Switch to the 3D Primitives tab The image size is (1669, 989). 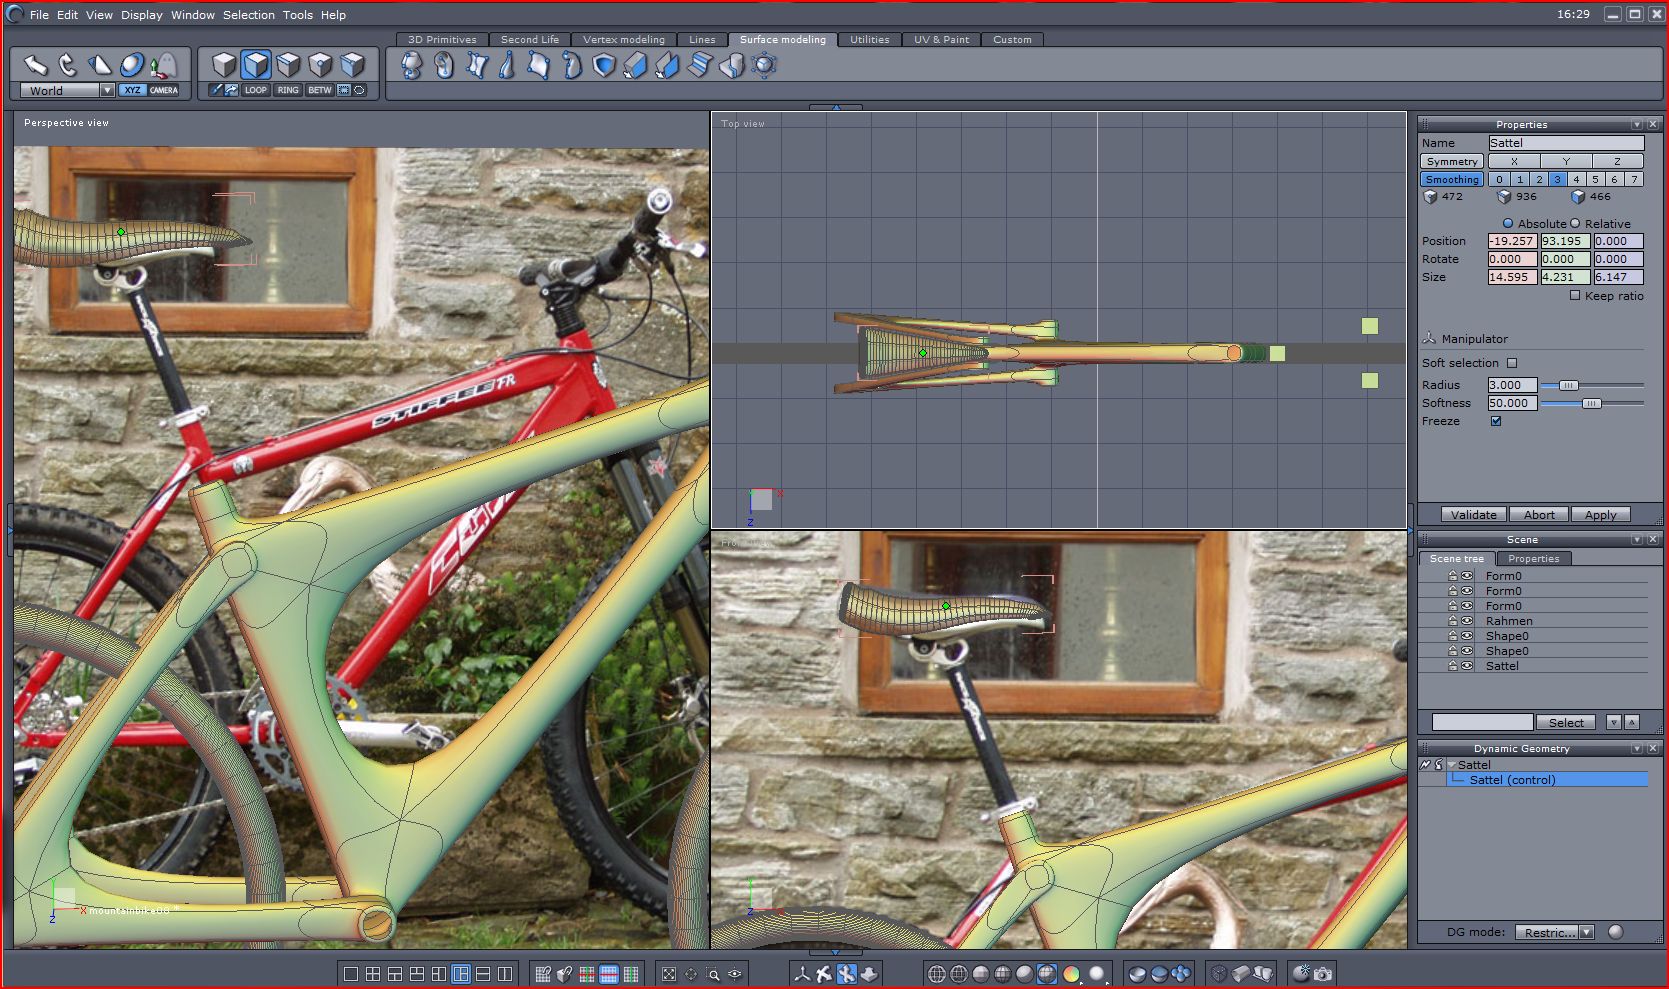pyautogui.click(x=442, y=40)
